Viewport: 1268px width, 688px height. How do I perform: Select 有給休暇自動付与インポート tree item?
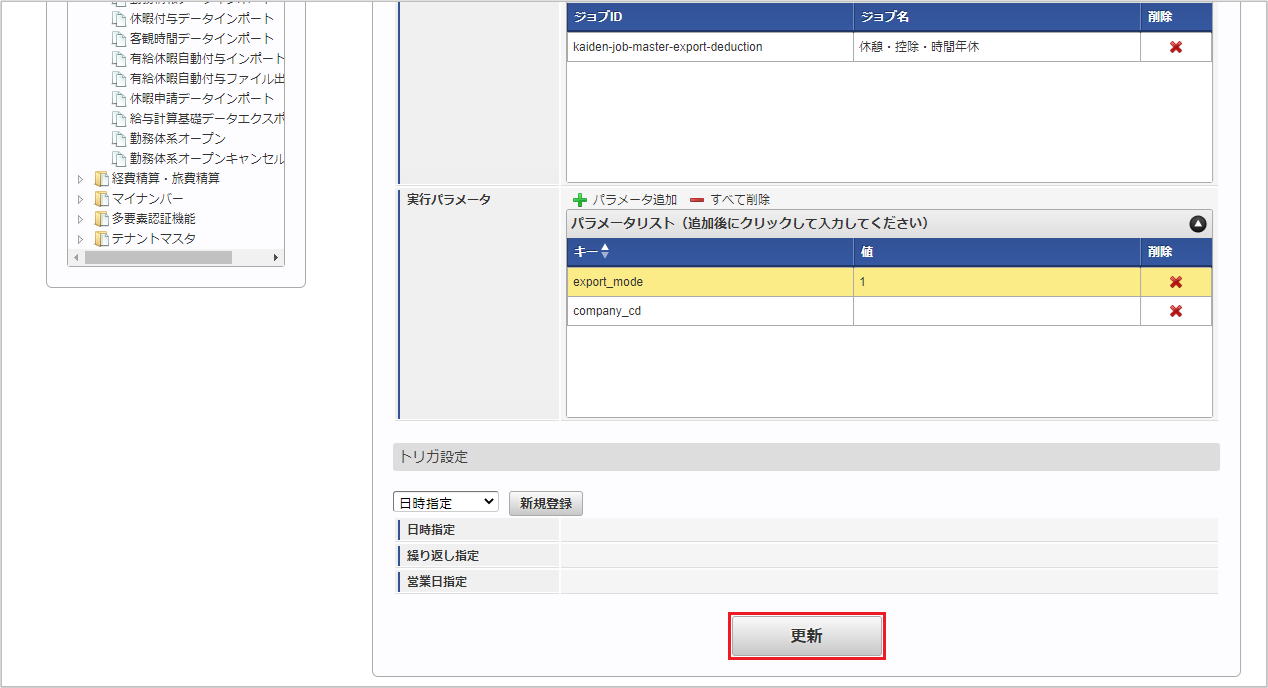[207, 58]
